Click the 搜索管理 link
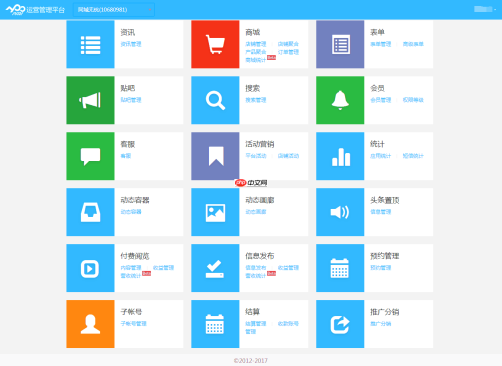502x366 pixels. (256, 100)
